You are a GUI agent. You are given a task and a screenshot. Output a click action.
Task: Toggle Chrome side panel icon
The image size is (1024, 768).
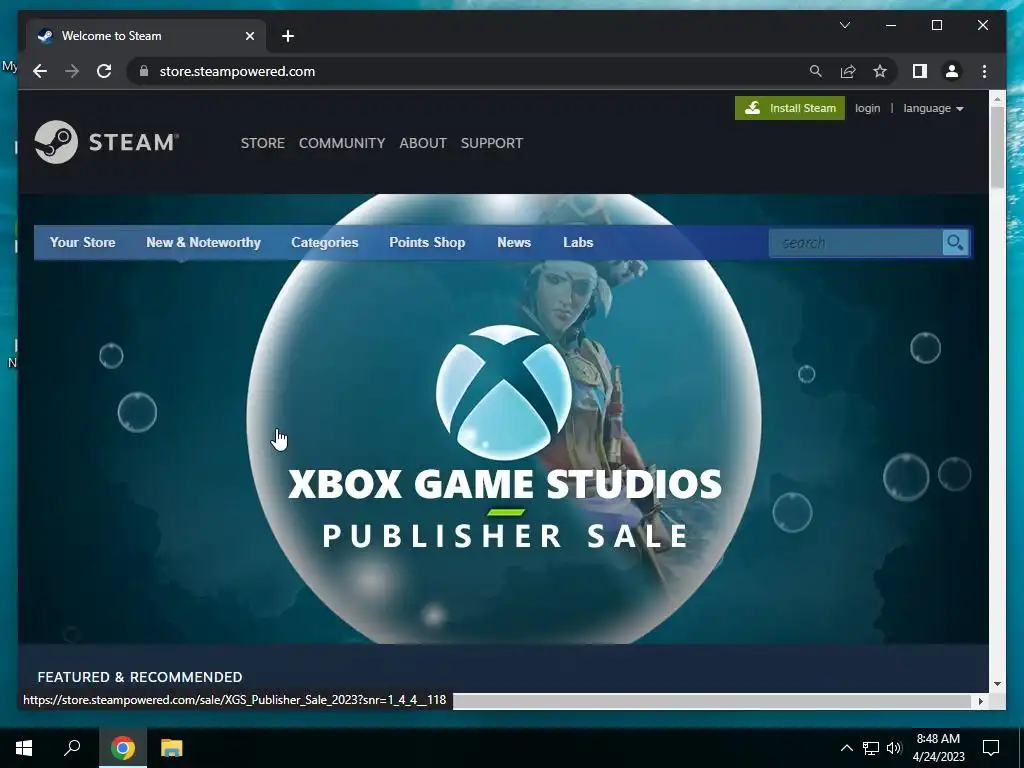pyautogui.click(x=920, y=71)
